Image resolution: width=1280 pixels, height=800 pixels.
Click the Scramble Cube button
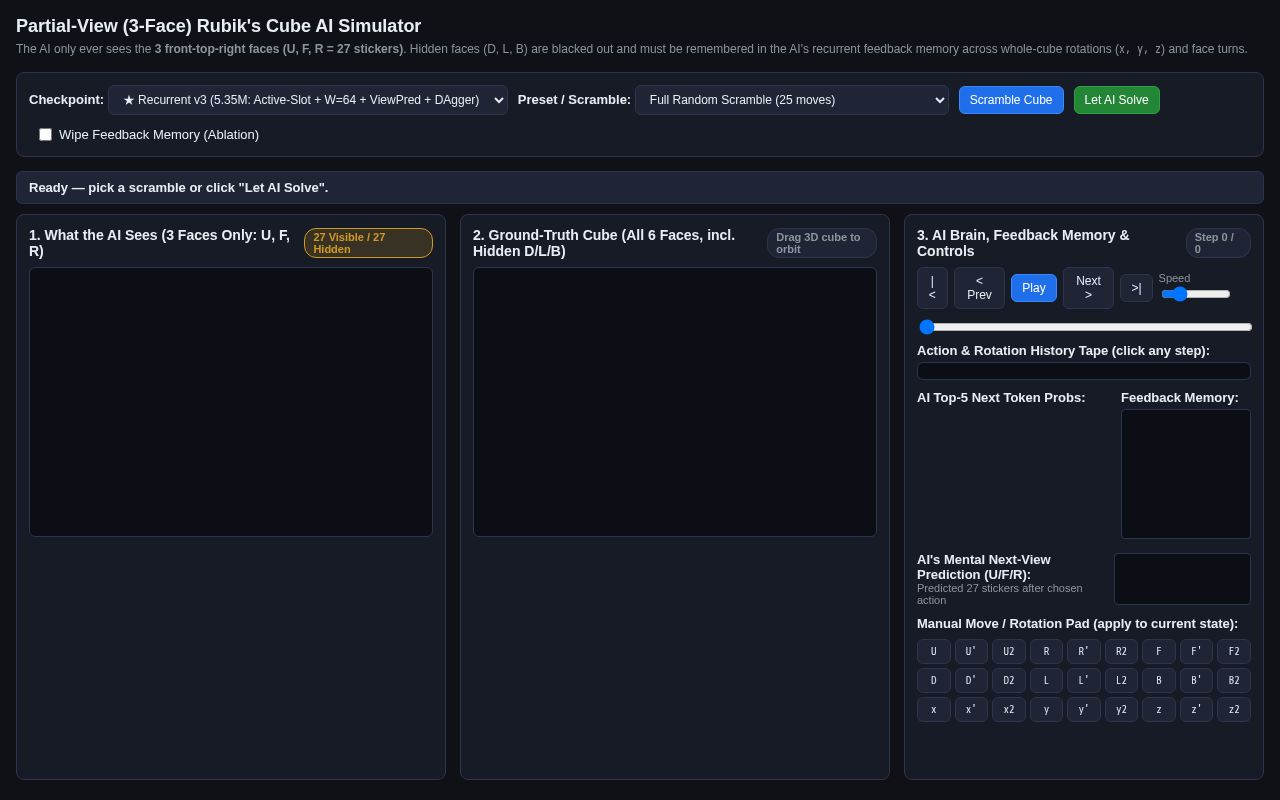pos(1011,100)
